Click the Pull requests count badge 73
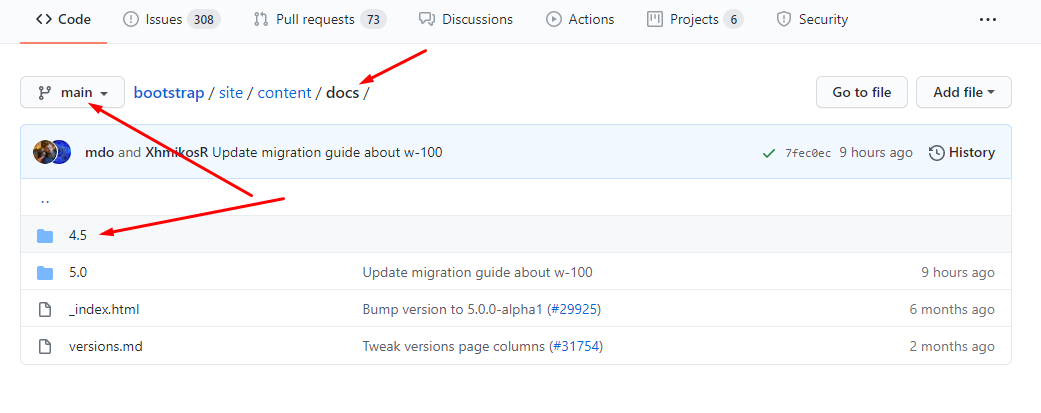 (374, 20)
